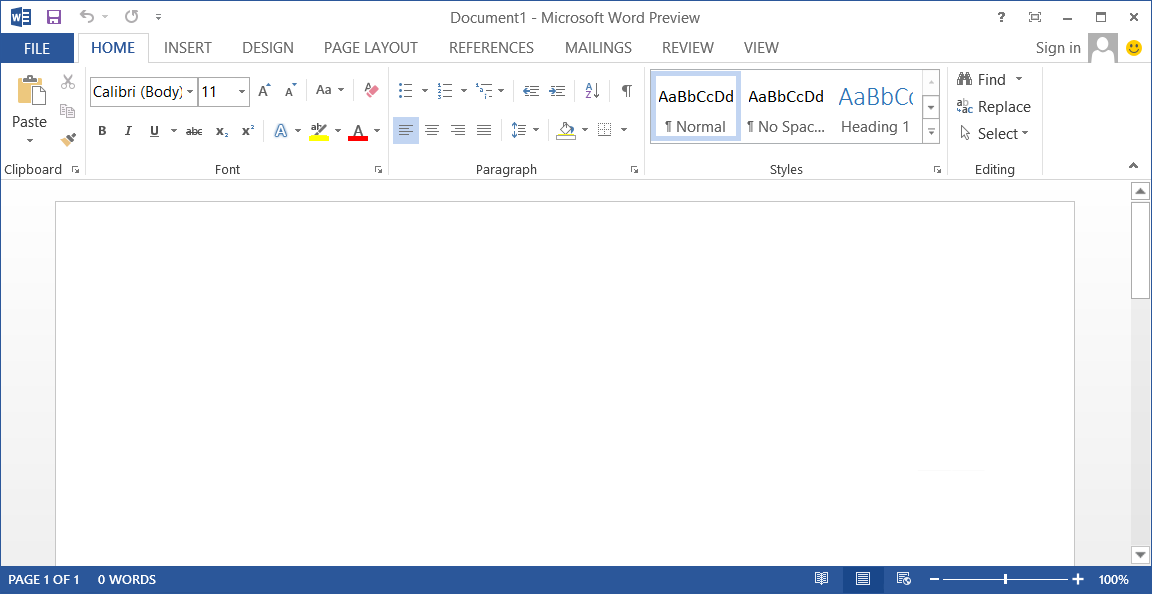Click the Replace button
Viewport: 1152px width, 594px height.
pos(994,107)
